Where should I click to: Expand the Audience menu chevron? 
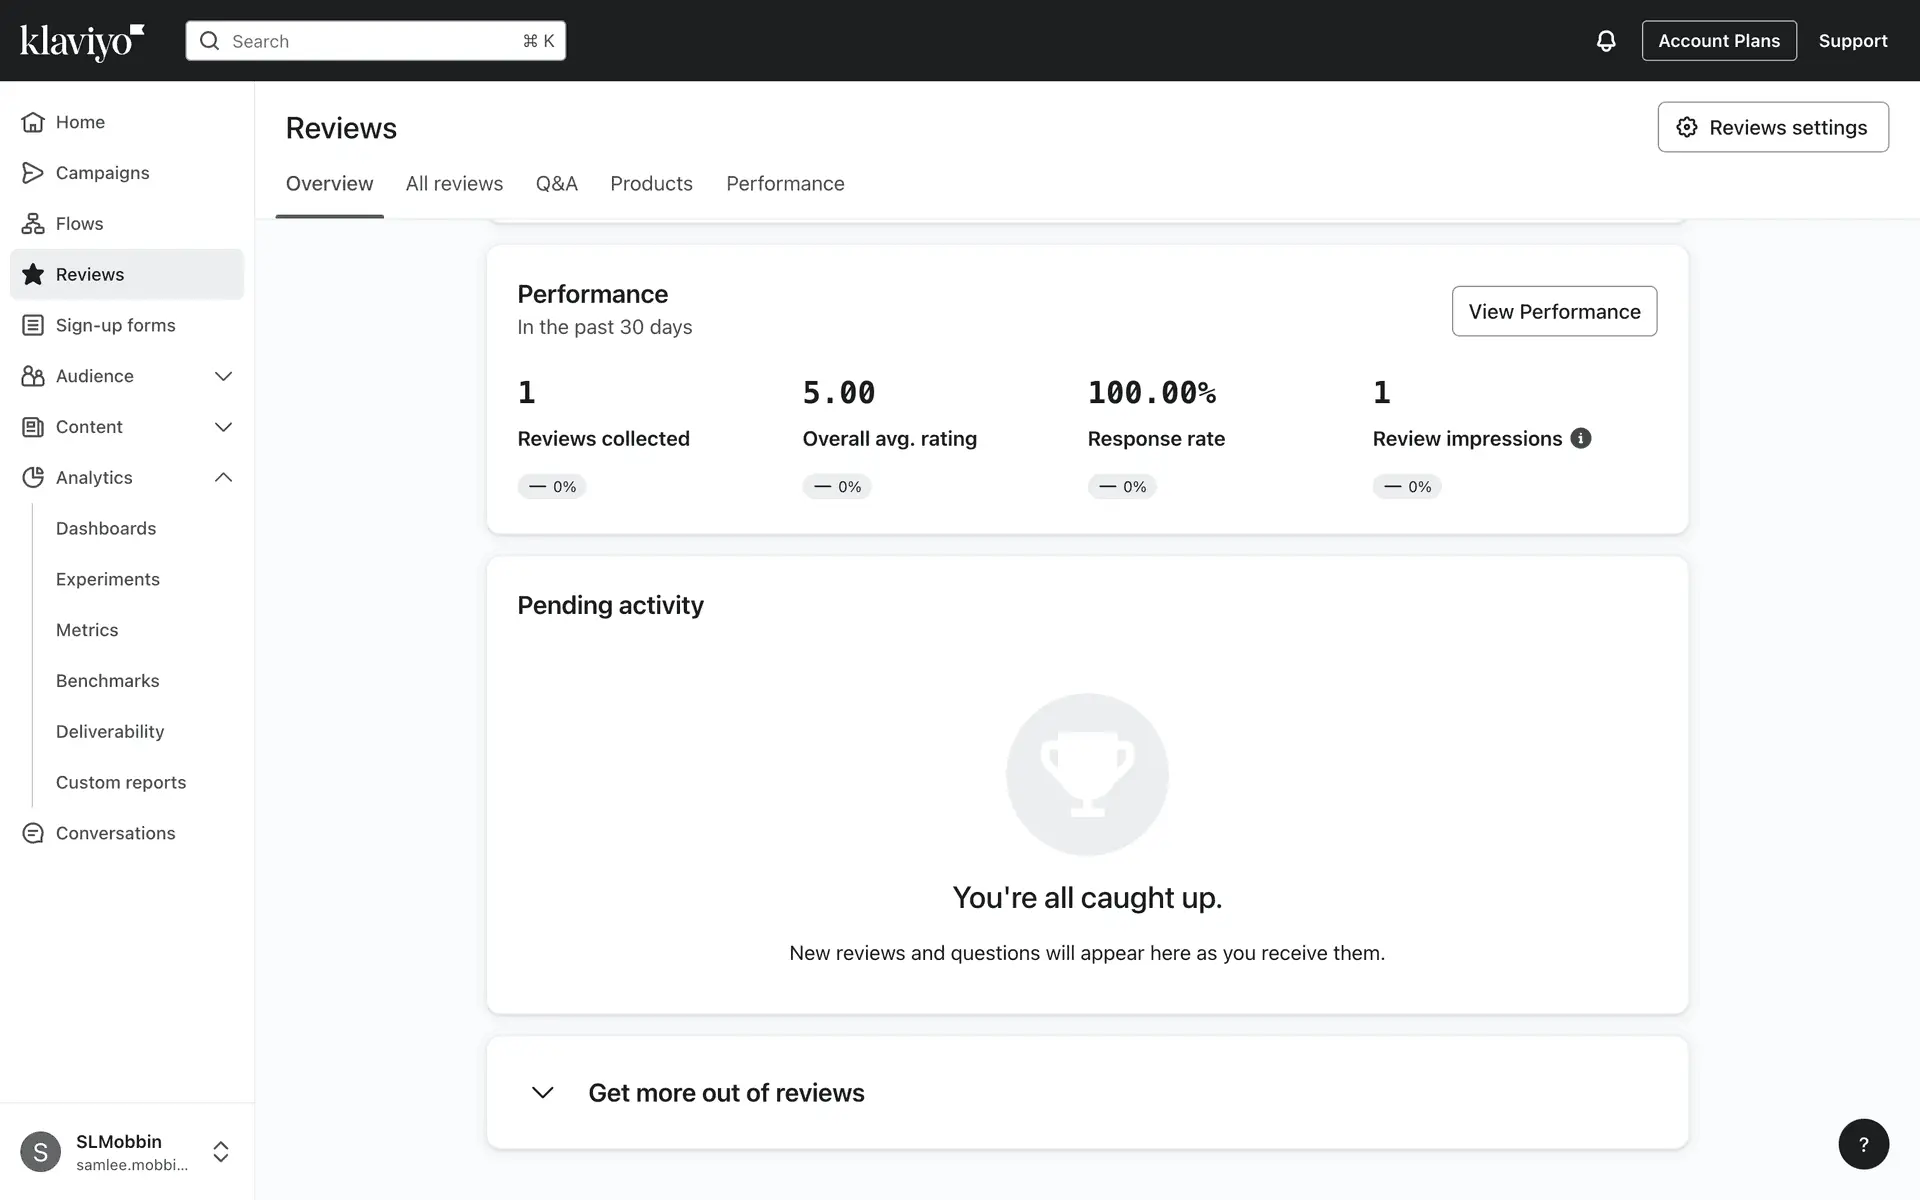pyautogui.click(x=223, y=376)
